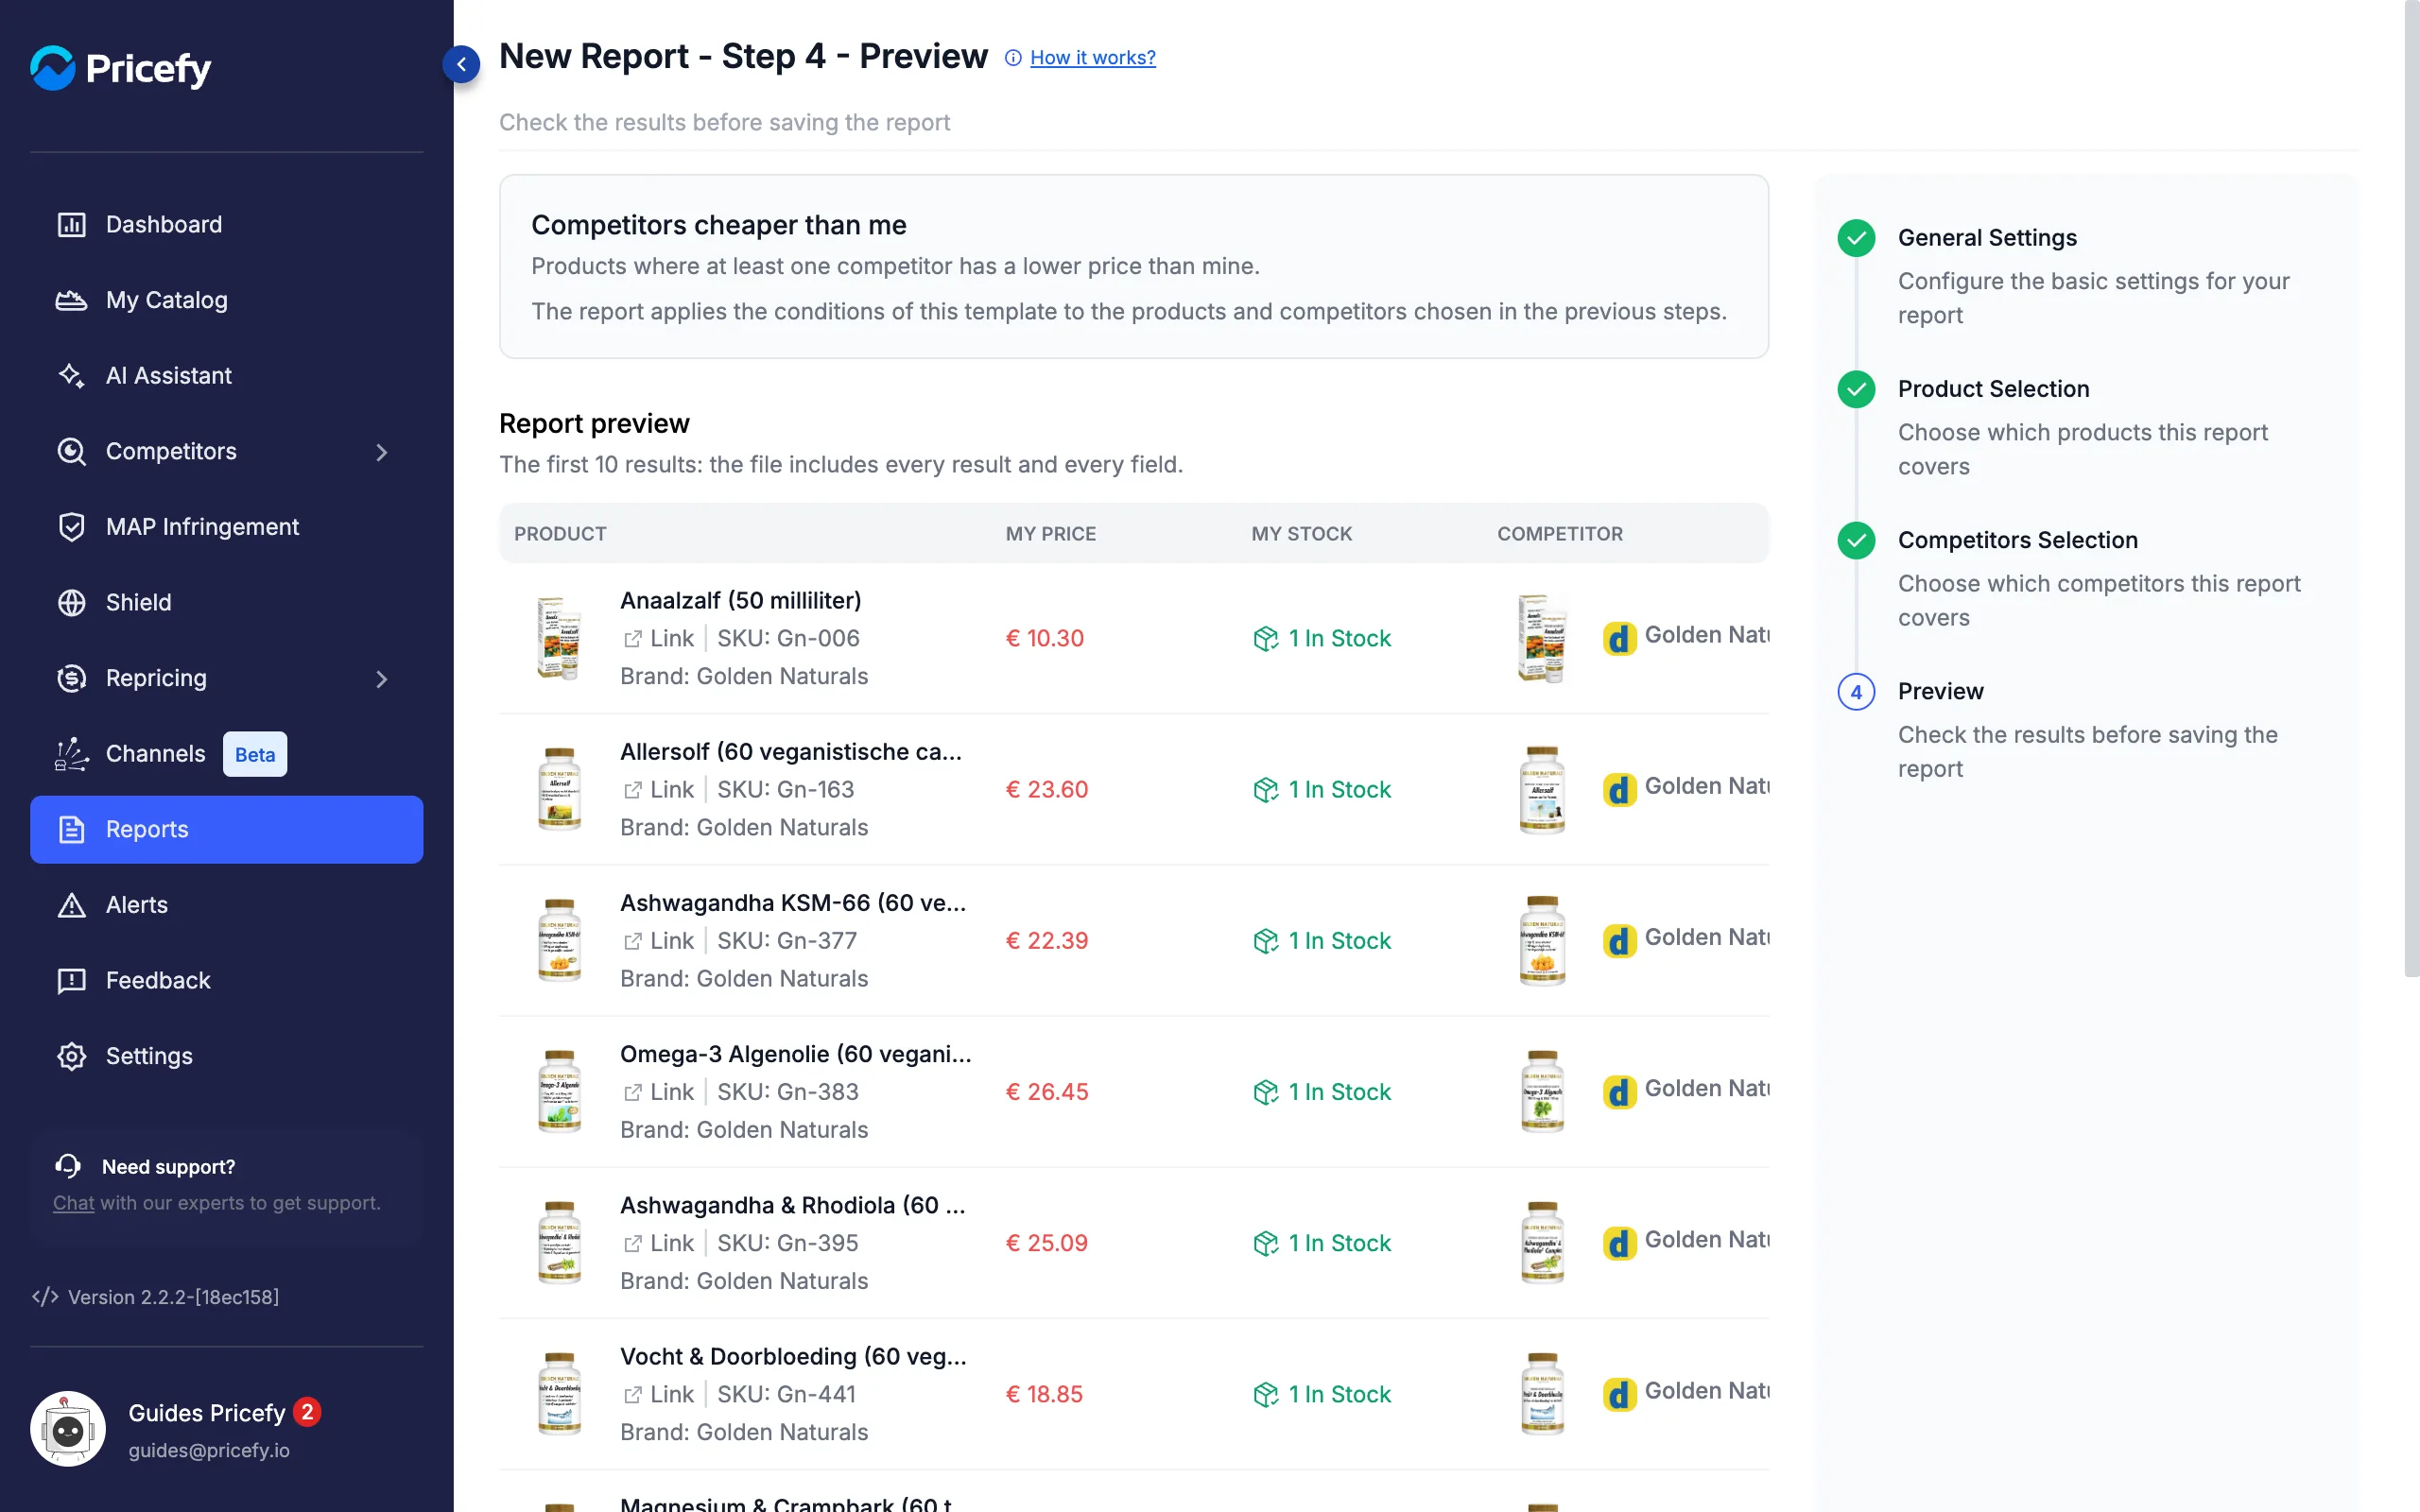The width and height of the screenshot is (2420, 1512).
Task: Click the Channels icon in sidebar
Action: point(71,754)
